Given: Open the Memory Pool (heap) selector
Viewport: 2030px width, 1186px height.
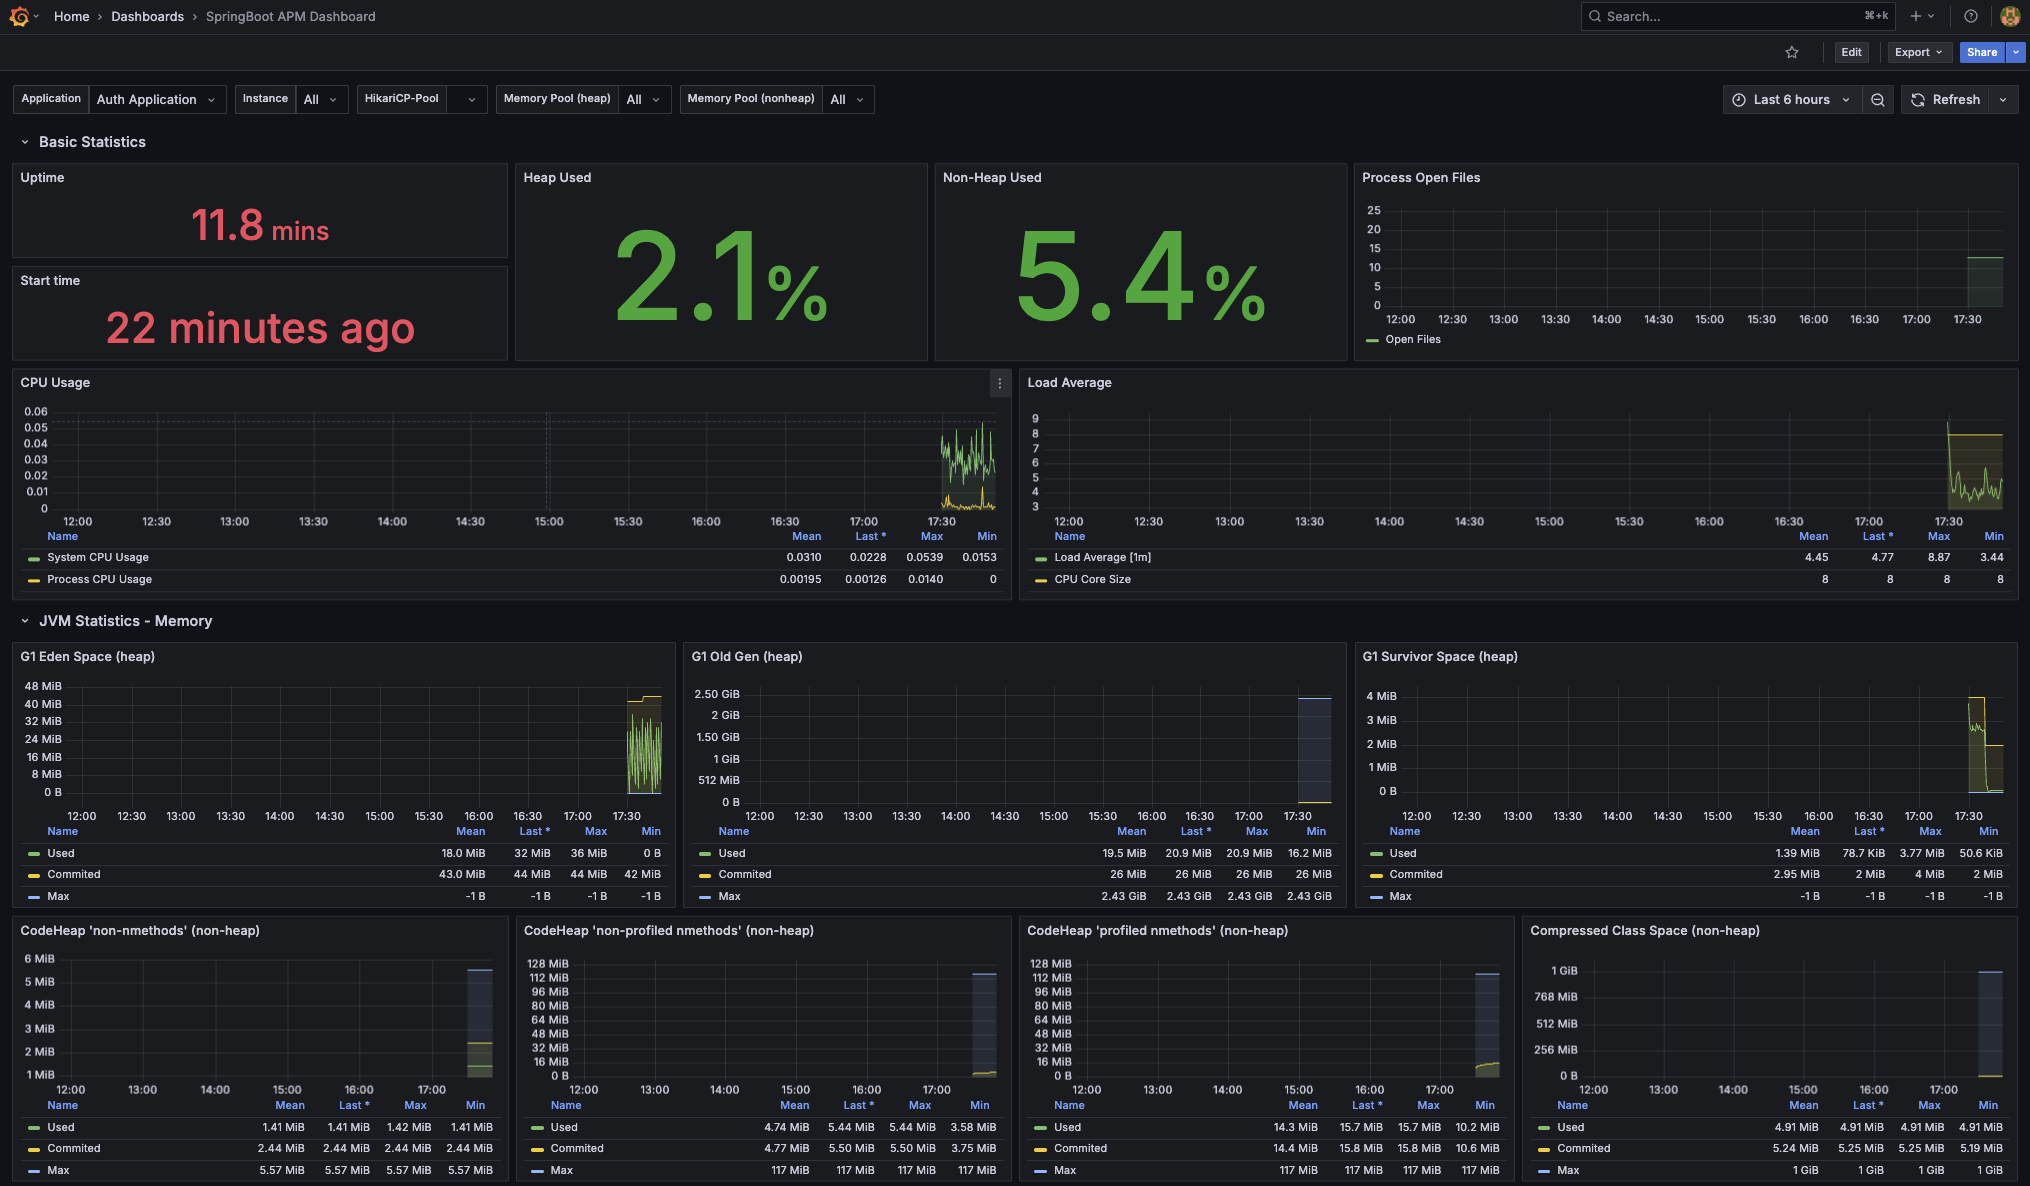Looking at the screenshot, I should point(643,99).
